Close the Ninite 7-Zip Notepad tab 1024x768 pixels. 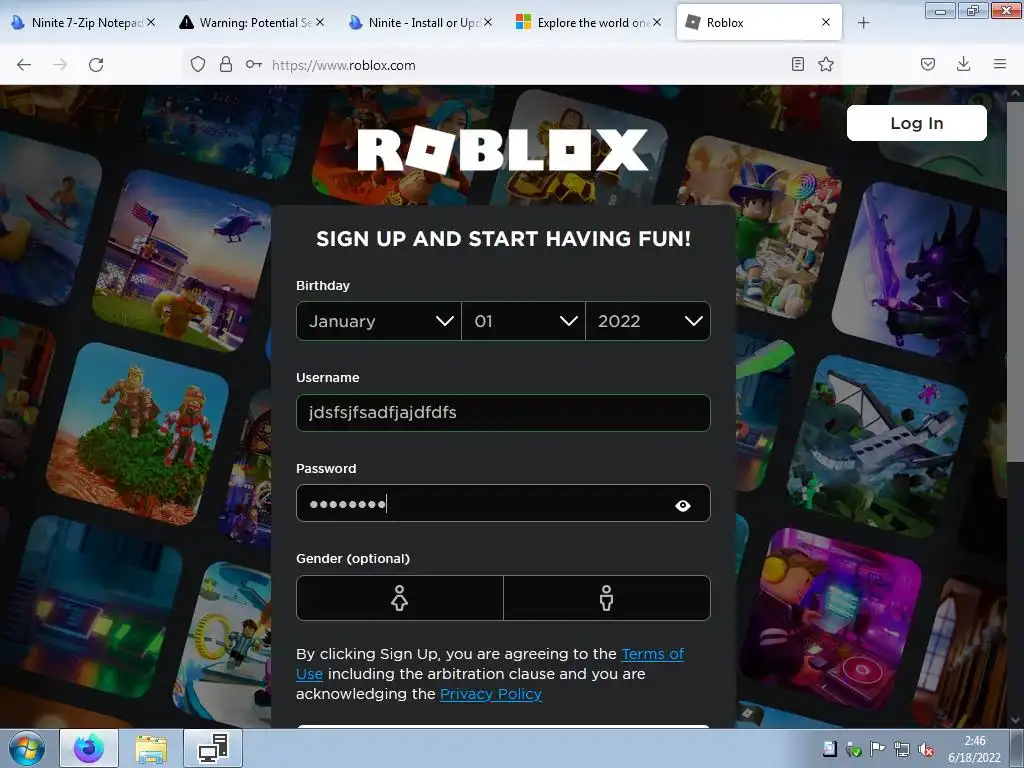[151, 22]
